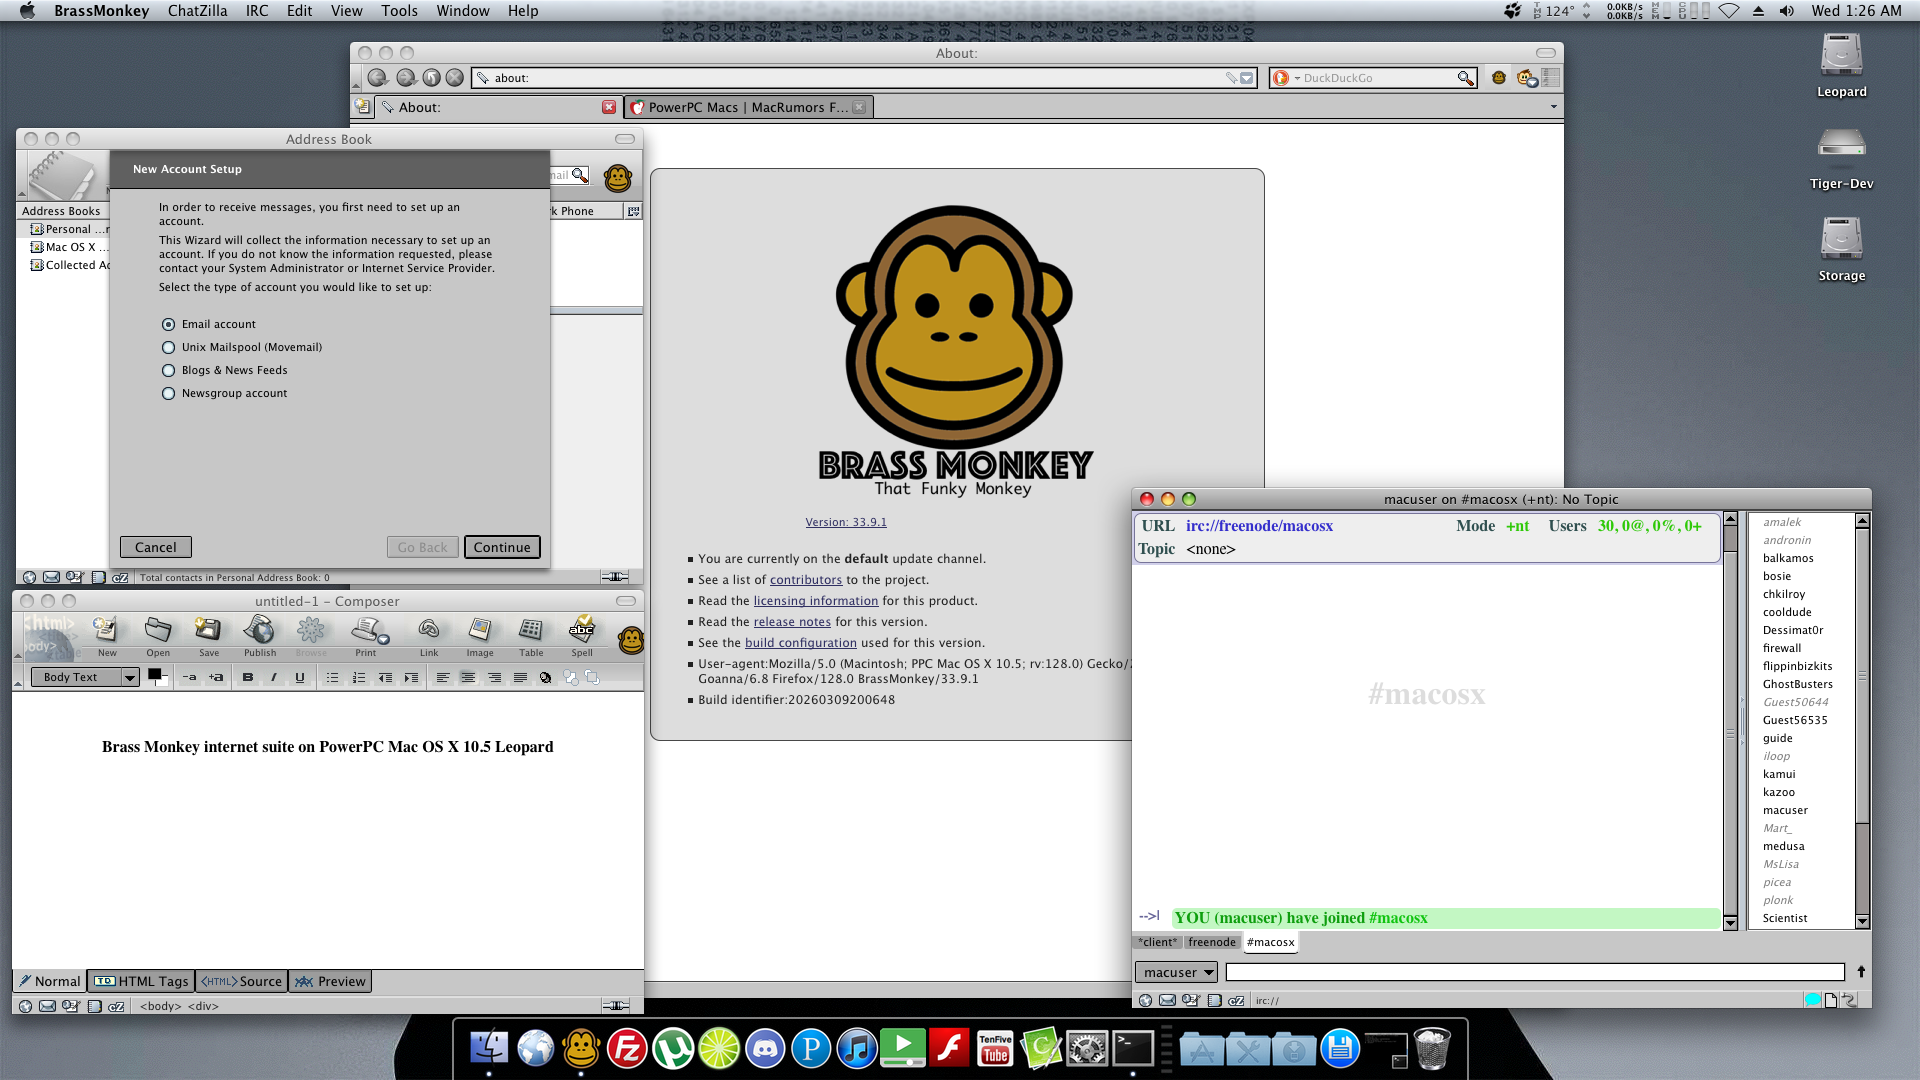Insert a Table in Composer
Image resolution: width=1920 pixels, height=1080 pixels.
tap(531, 637)
